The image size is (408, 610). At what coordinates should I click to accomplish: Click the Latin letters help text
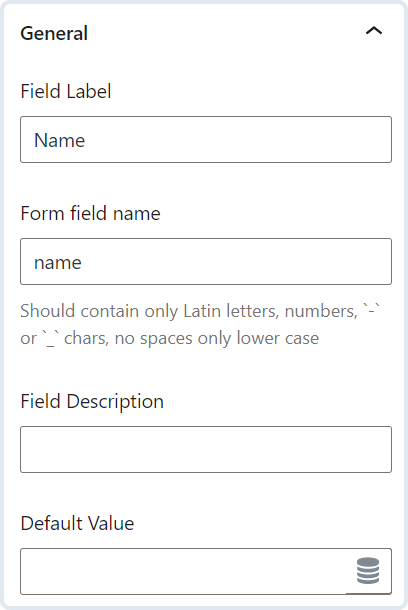pos(200,324)
